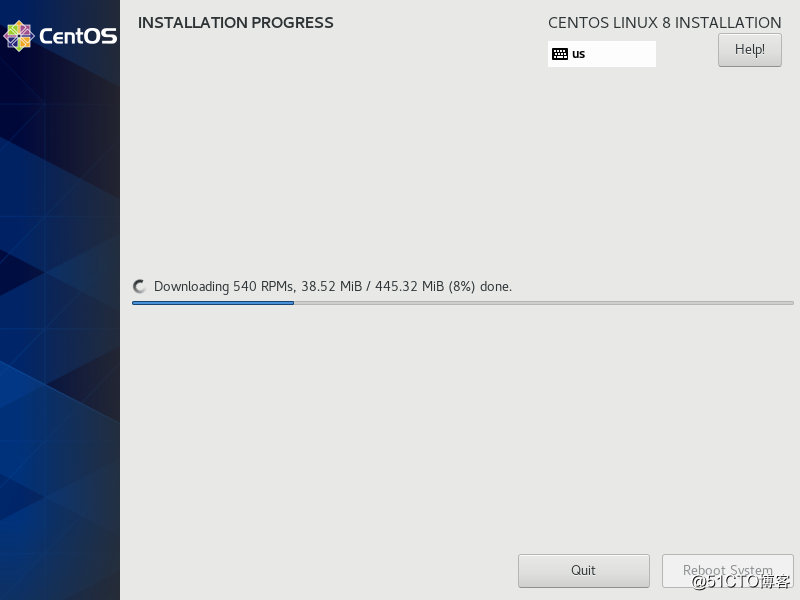Click the Downloading 540 RPMs status text

click(333, 287)
